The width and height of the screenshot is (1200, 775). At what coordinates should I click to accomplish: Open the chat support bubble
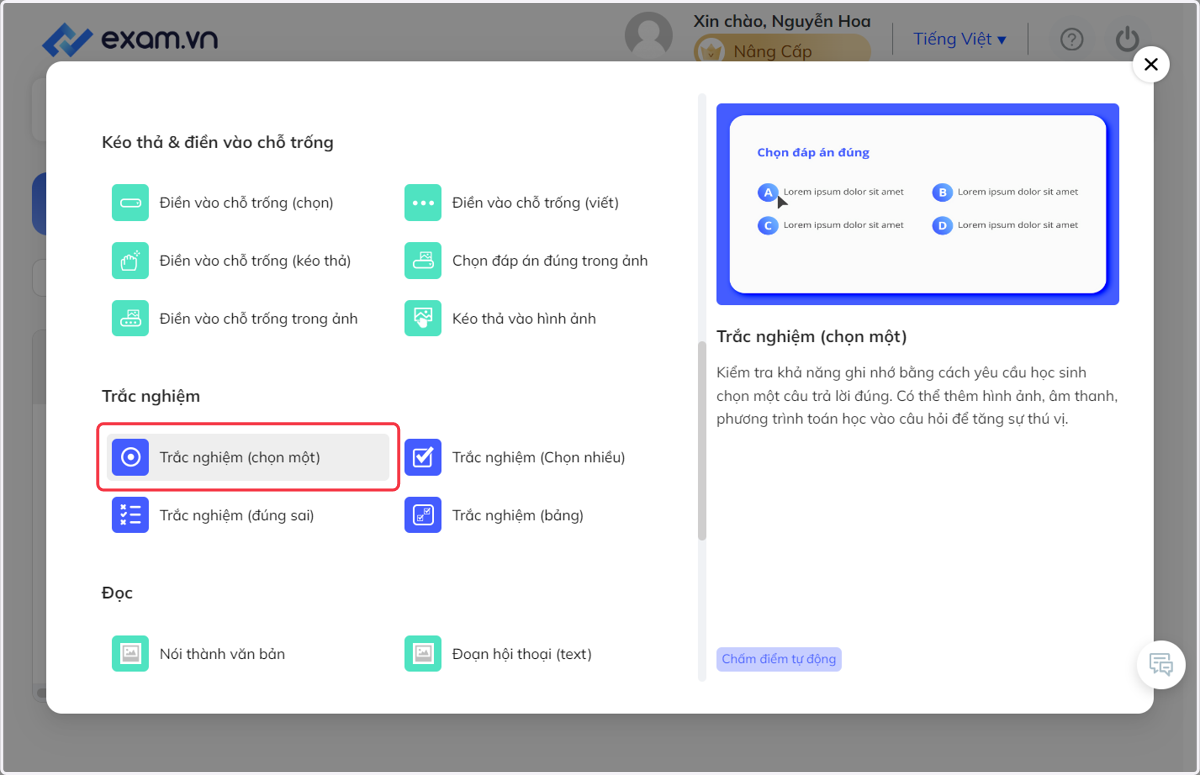pos(1161,664)
